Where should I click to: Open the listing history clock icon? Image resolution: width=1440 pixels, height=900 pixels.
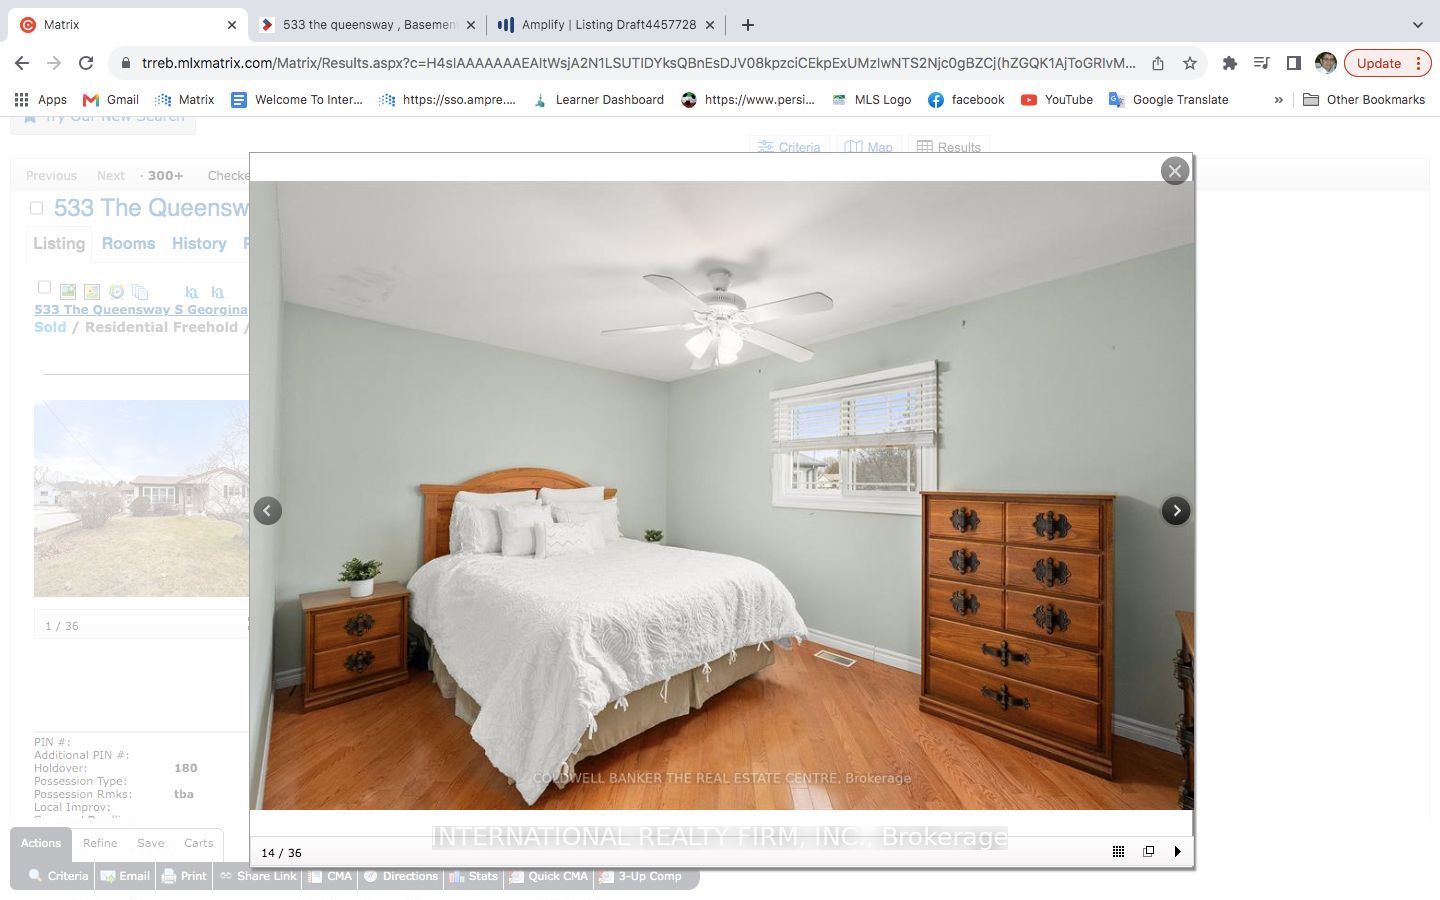(116, 292)
